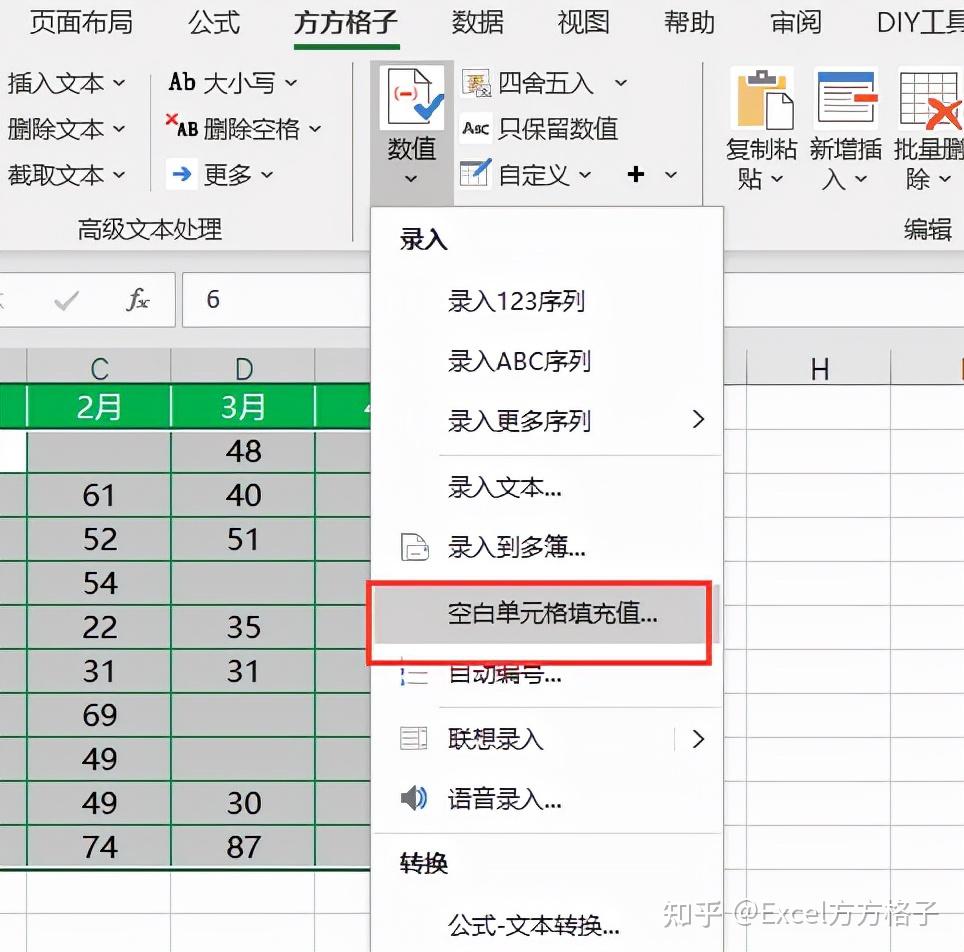
Task: Open the 自定义 tool icon
Action: (x=476, y=174)
